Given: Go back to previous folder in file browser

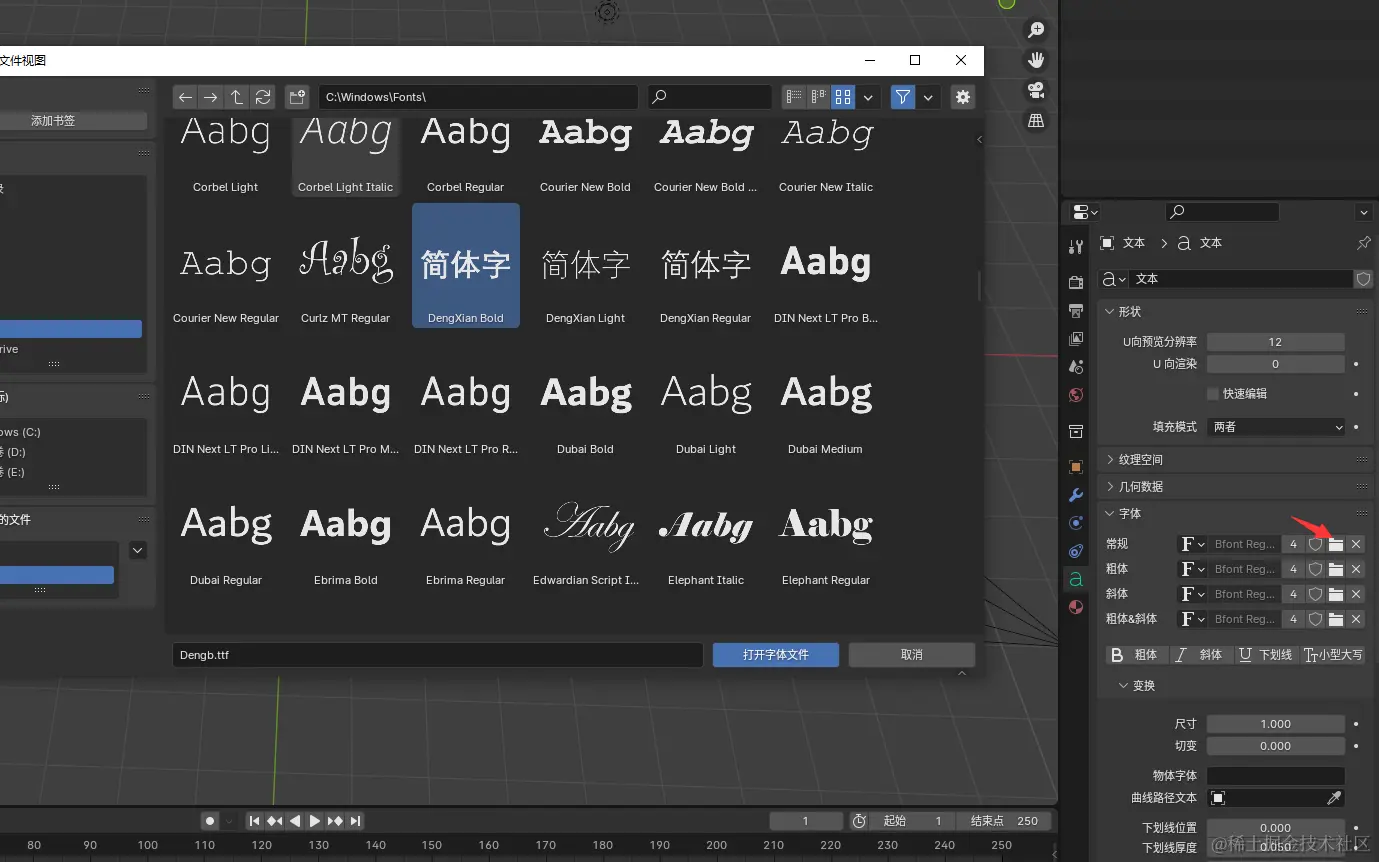Looking at the screenshot, I should (x=185, y=97).
